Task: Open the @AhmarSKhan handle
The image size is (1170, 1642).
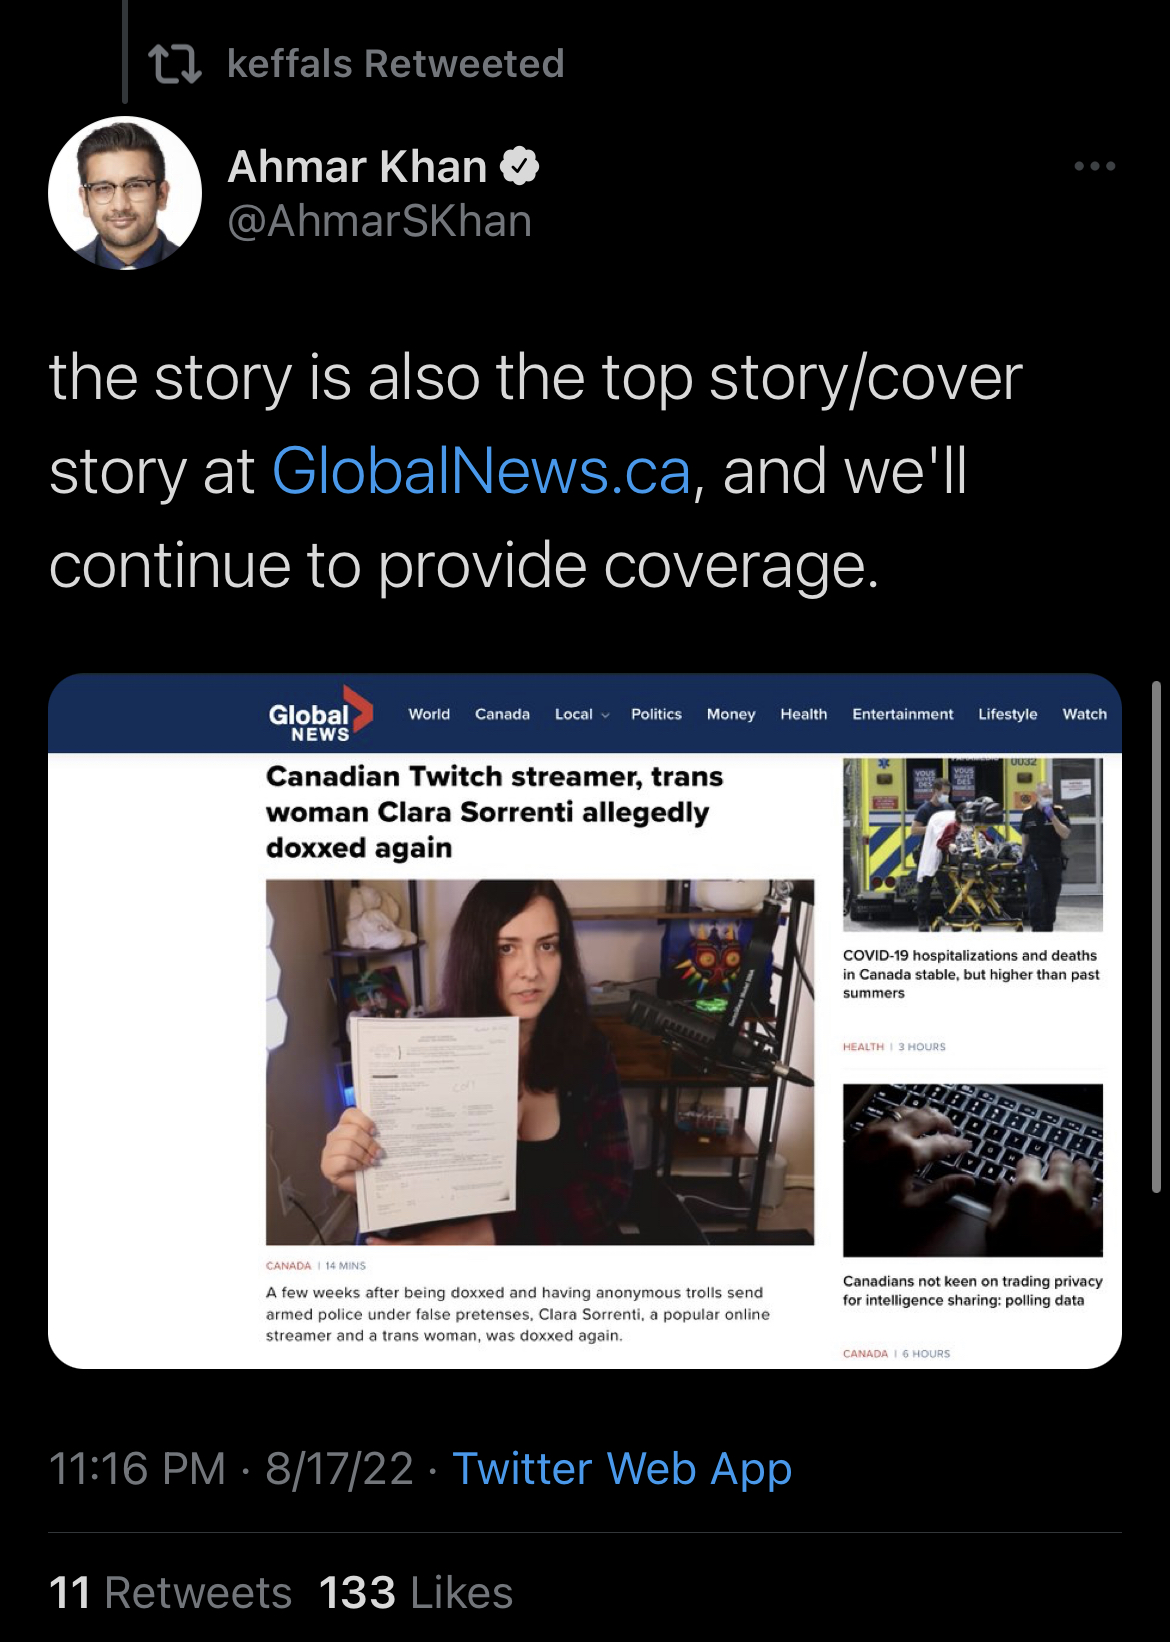Action: 380,221
